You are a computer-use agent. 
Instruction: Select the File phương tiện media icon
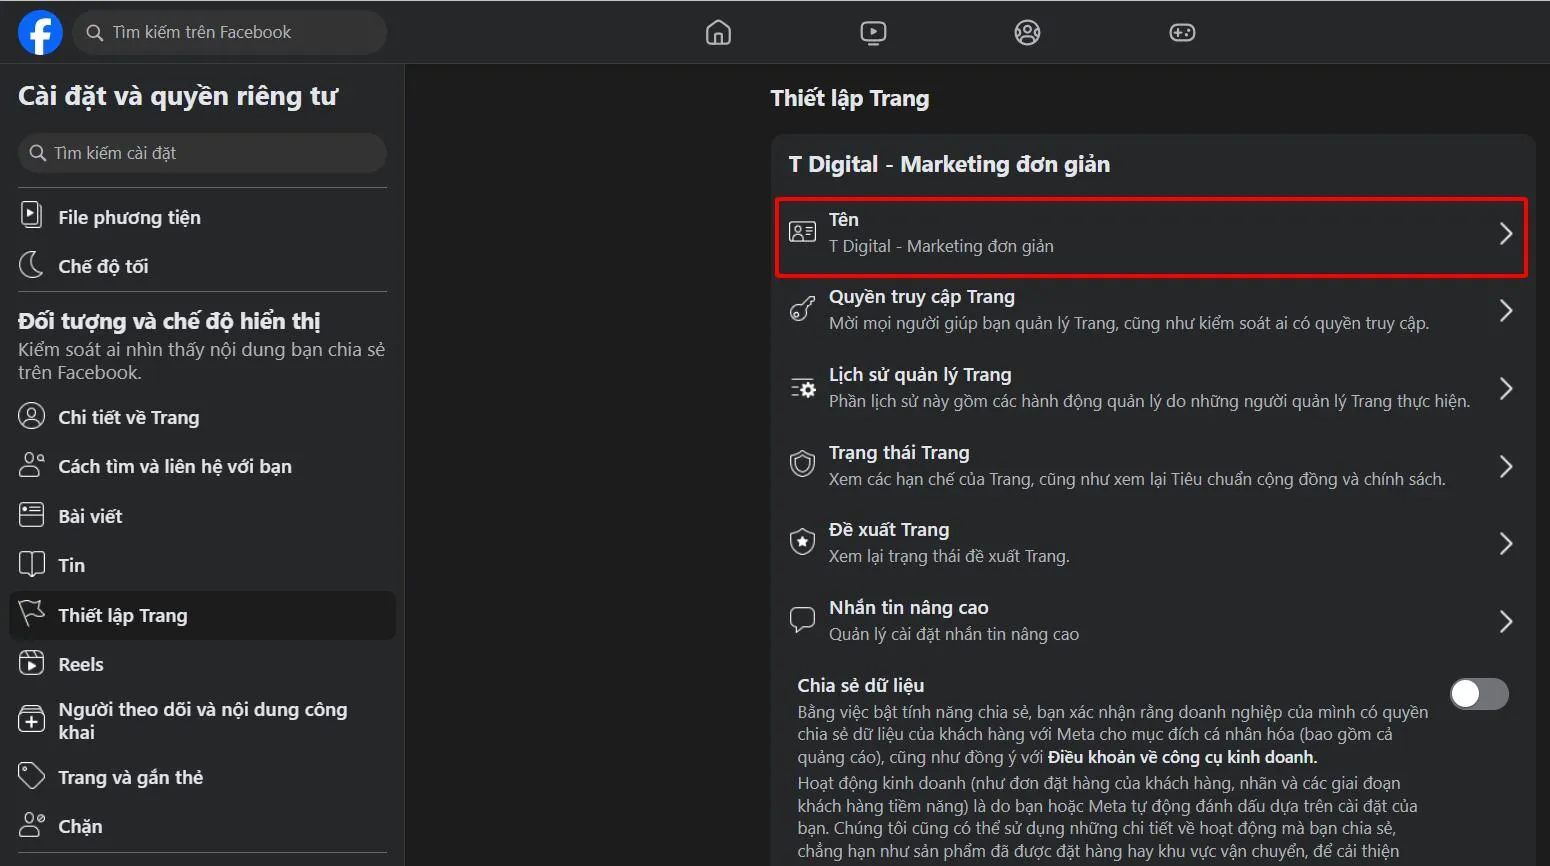click(x=31, y=215)
